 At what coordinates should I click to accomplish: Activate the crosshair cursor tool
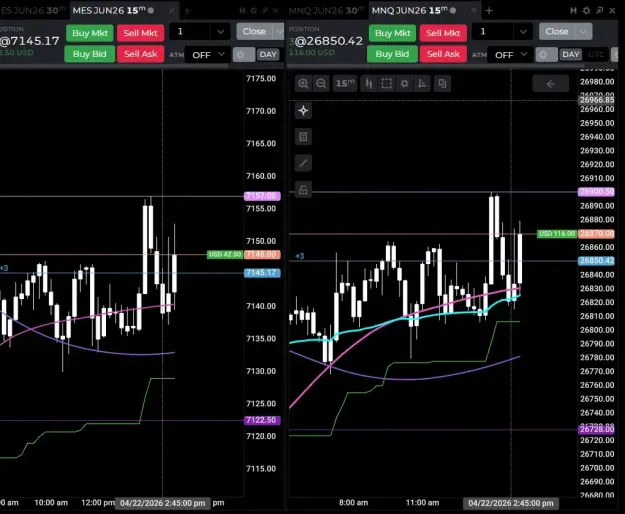[x=303, y=110]
